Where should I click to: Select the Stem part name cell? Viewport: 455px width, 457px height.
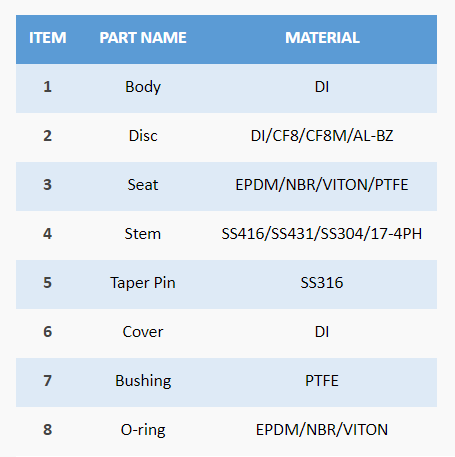[143, 234]
